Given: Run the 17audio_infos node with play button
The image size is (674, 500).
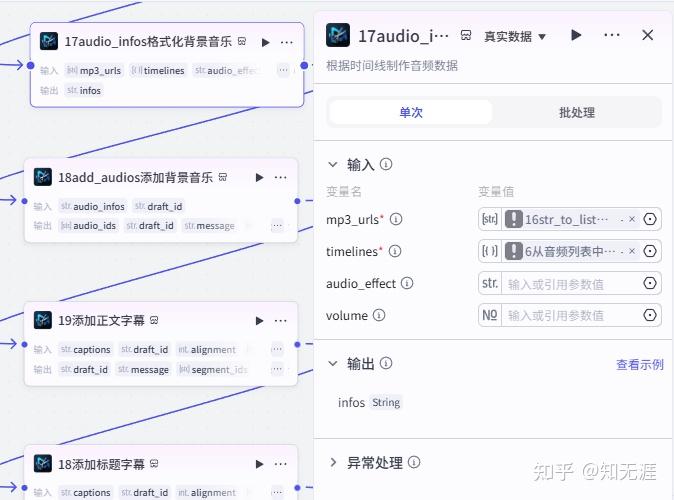Looking at the screenshot, I should (266, 42).
